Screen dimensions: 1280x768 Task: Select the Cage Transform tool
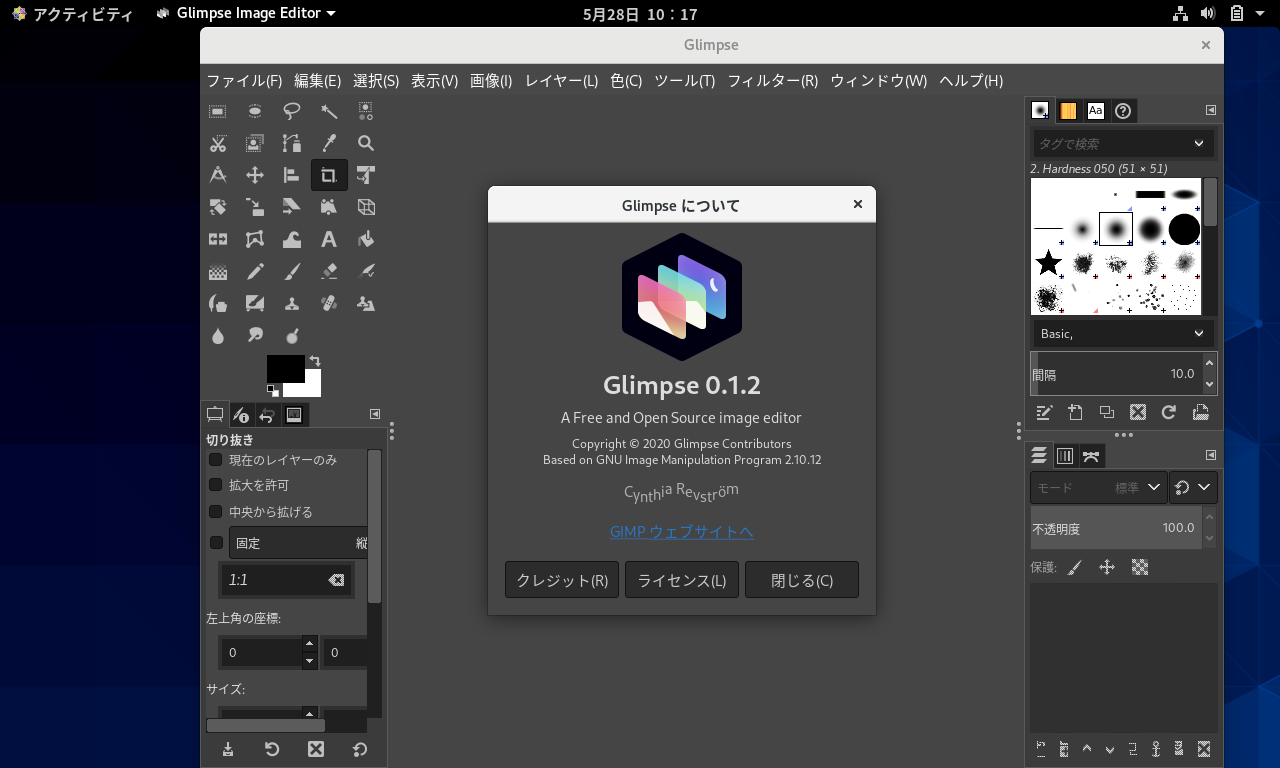tap(255, 239)
